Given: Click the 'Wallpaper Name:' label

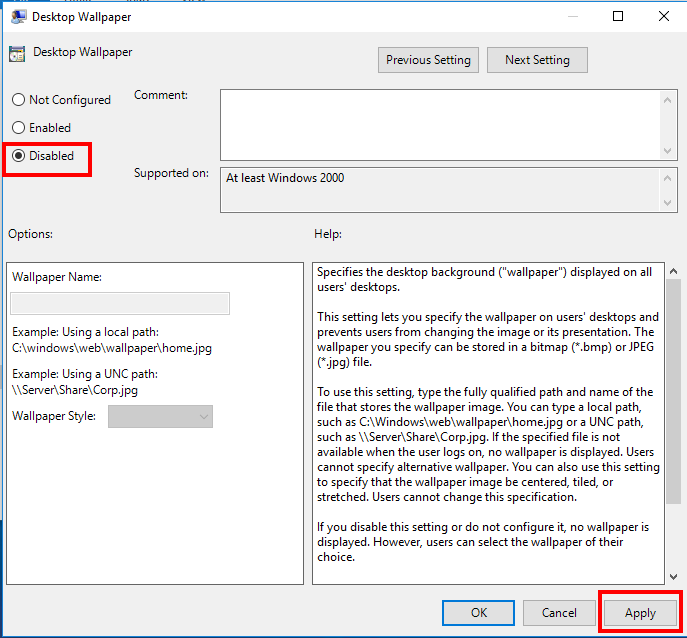Looking at the screenshot, I should click(x=57, y=277).
